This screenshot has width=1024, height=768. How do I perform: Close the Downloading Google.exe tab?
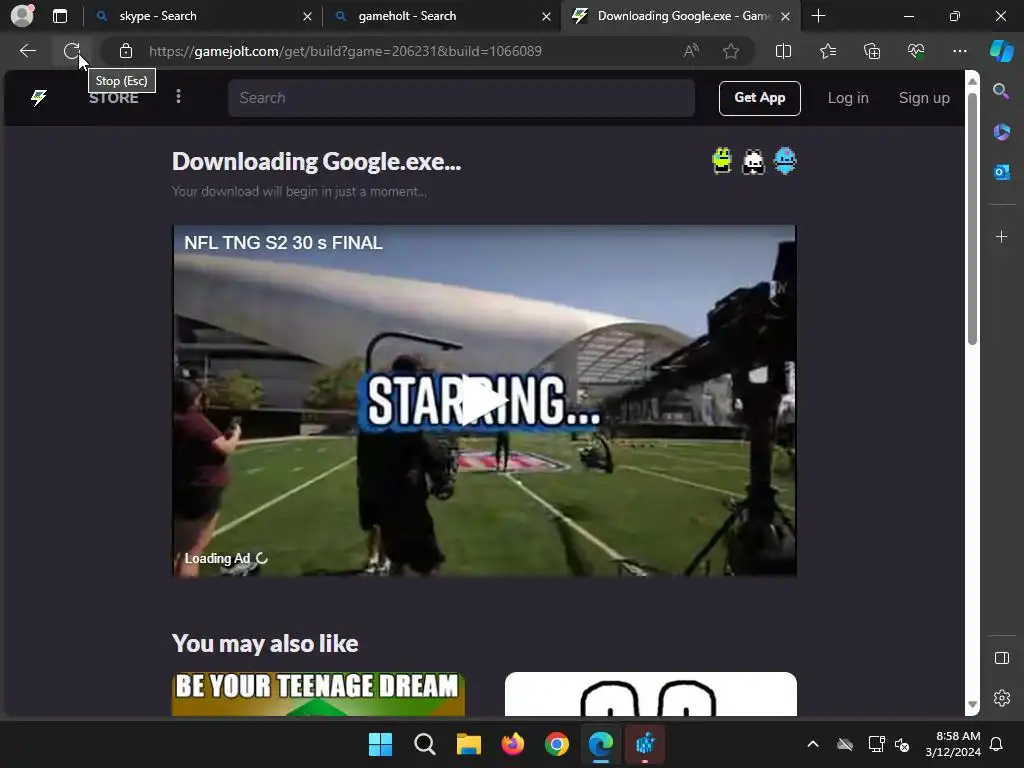pos(786,16)
